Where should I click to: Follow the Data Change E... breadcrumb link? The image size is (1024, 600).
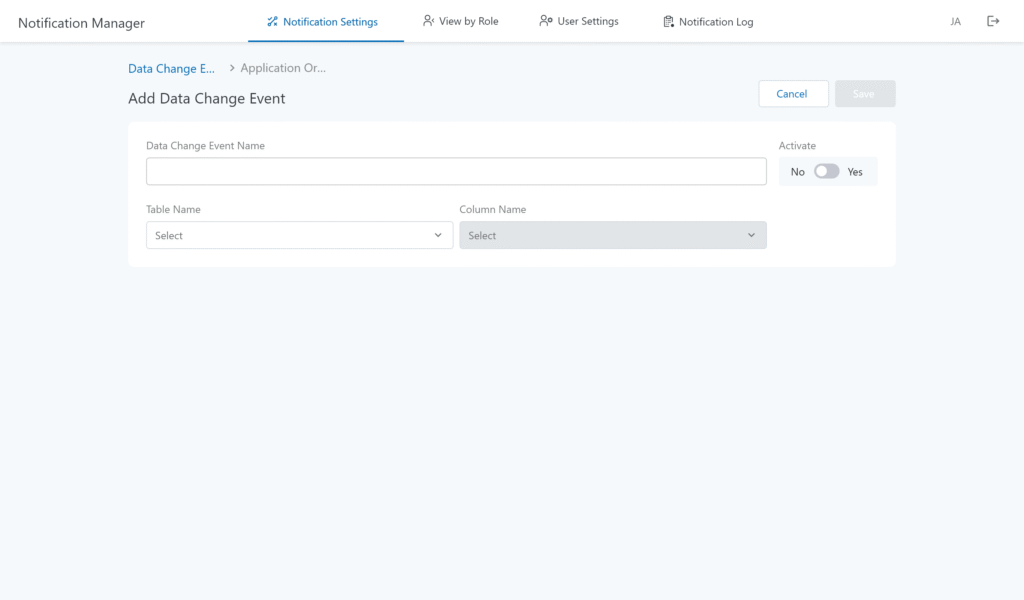point(172,69)
